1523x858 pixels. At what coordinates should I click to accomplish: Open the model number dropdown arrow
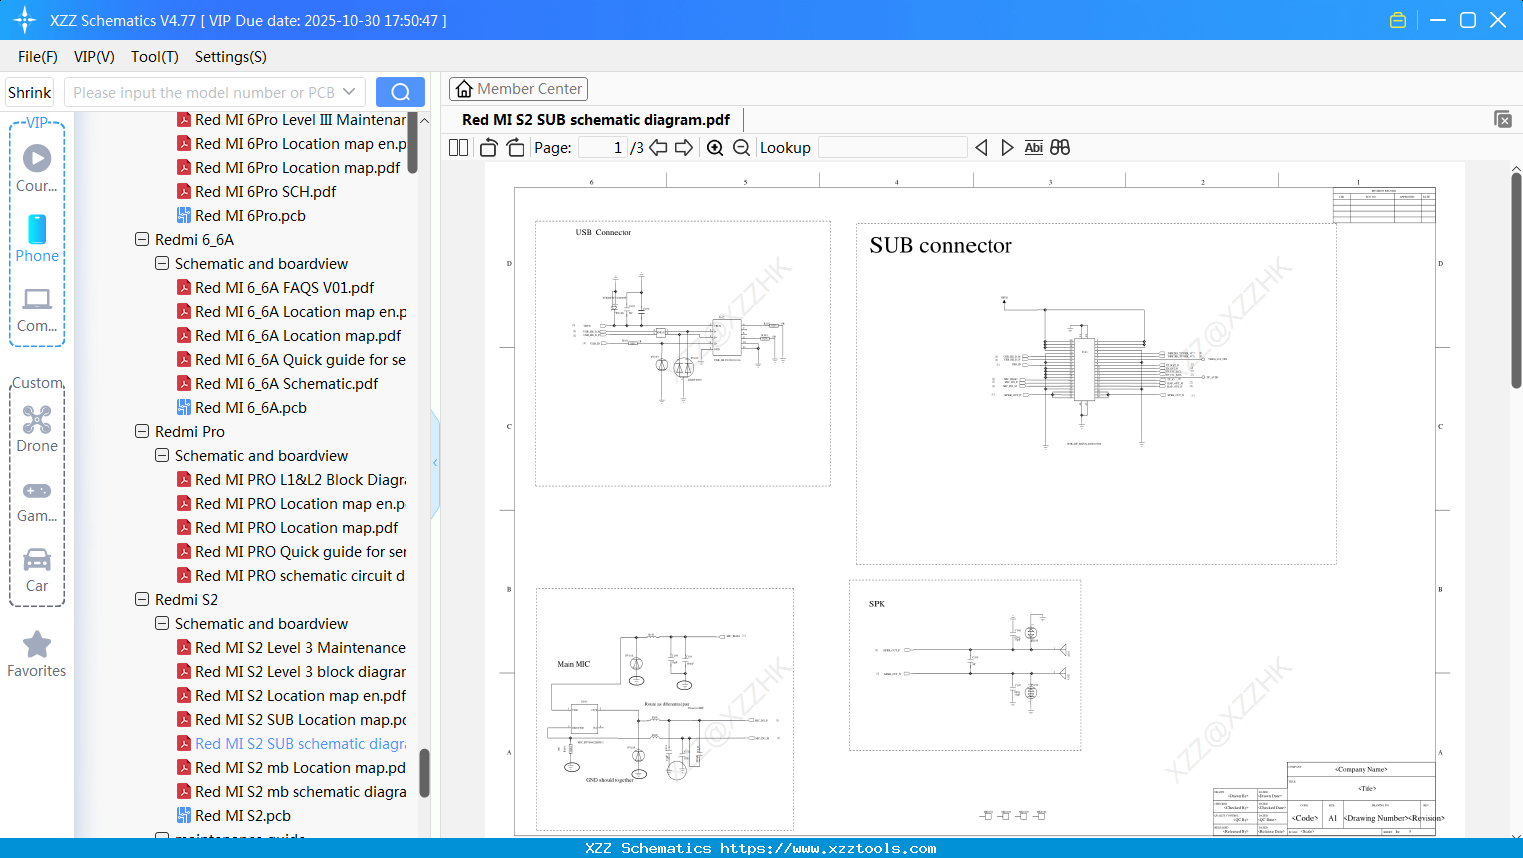coord(351,91)
